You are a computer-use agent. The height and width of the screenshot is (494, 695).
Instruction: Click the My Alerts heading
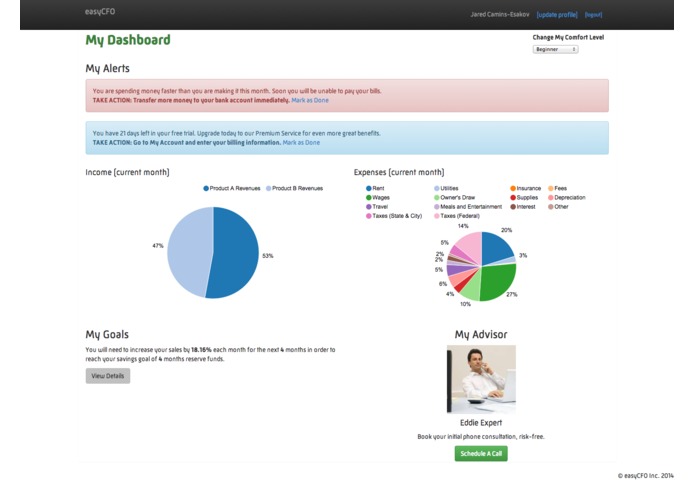point(108,69)
